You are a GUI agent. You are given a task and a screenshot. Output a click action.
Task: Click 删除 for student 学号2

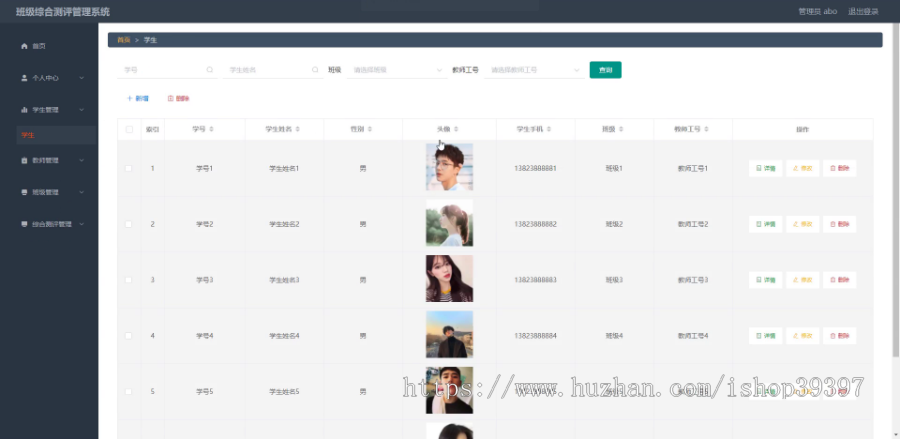839,224
